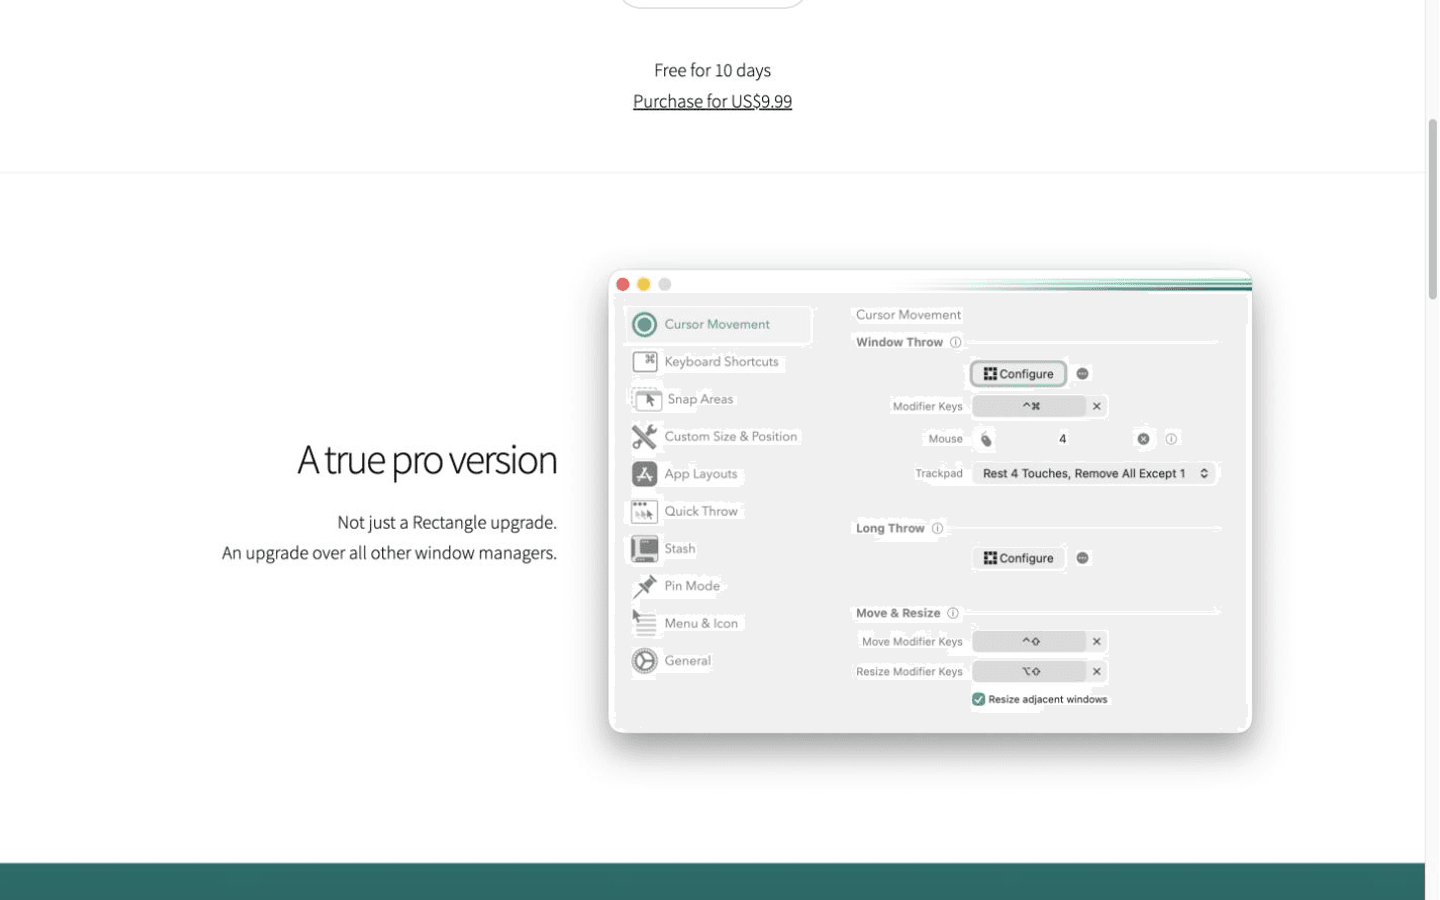Open the Purchase for US$9.99 link
The image size is (1440, 900).
coord(712,101)
